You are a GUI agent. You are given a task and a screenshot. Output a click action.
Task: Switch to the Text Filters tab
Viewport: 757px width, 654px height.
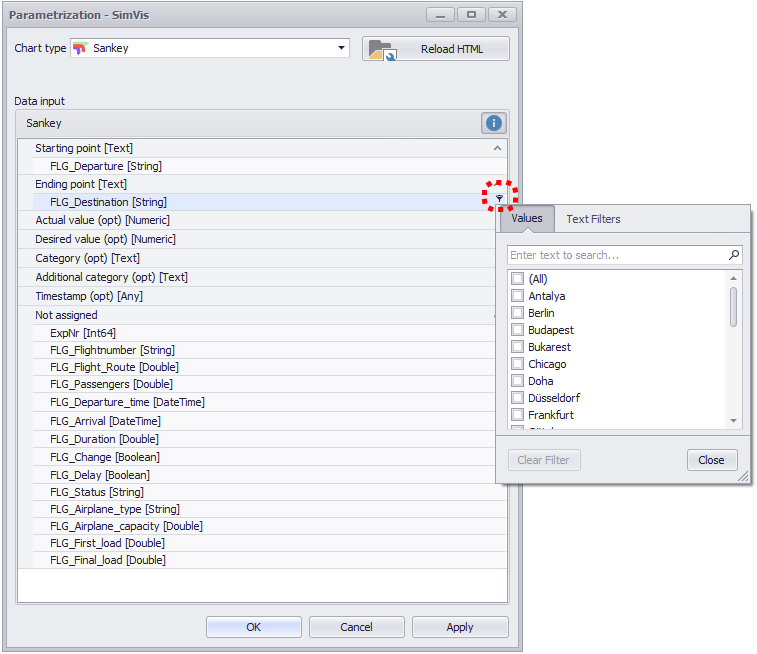593,219
